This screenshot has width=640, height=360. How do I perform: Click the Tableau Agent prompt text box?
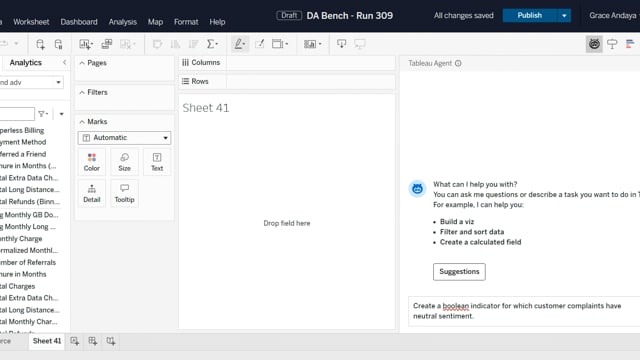tap(524, 311)
